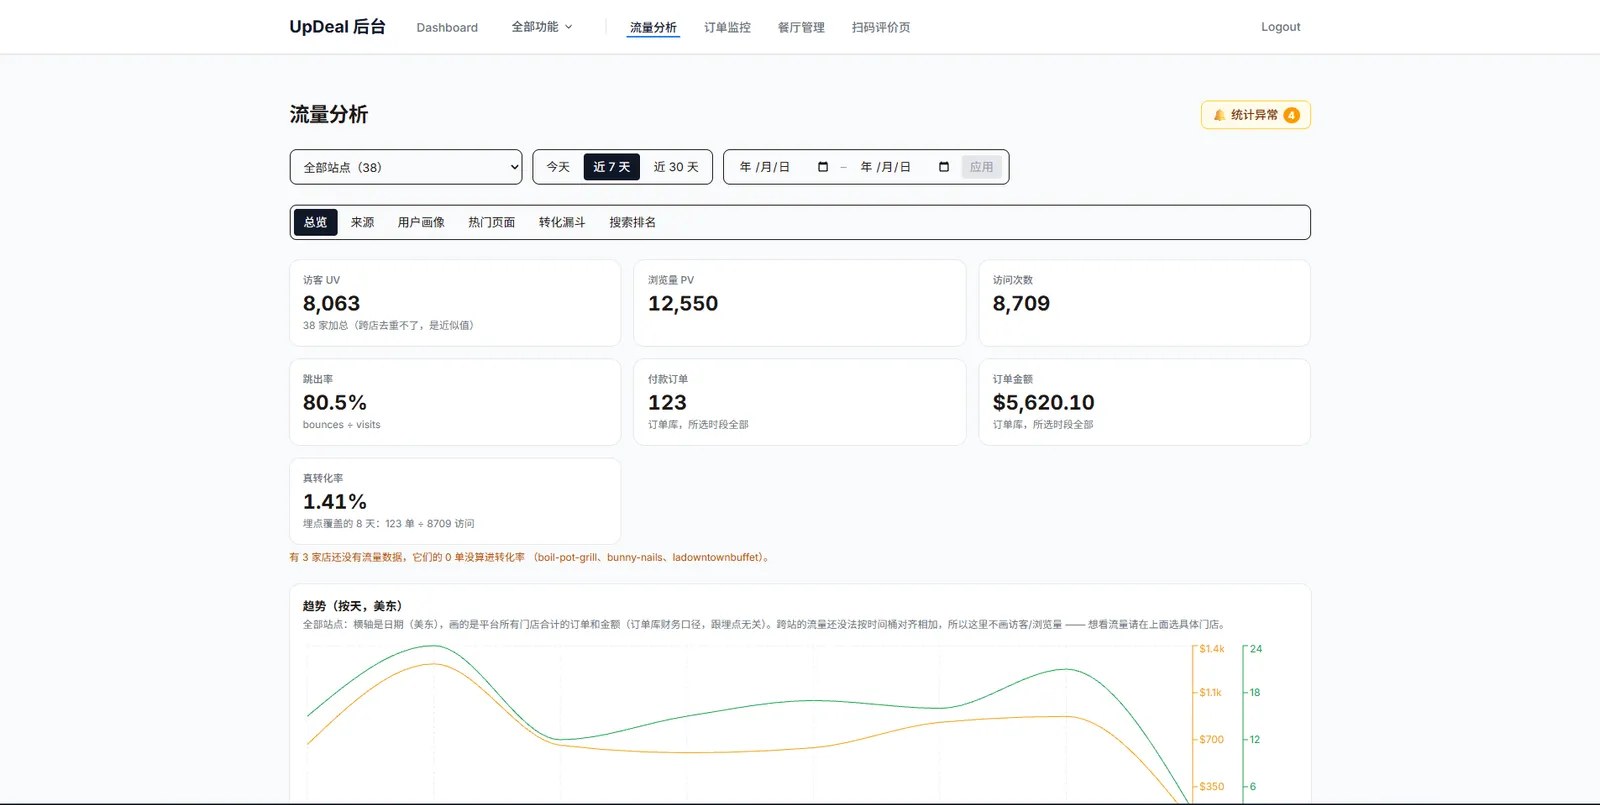Go to 订单监控 in navigation
The width and height of the screenshot is (1600, 805).
click(727, 27)
